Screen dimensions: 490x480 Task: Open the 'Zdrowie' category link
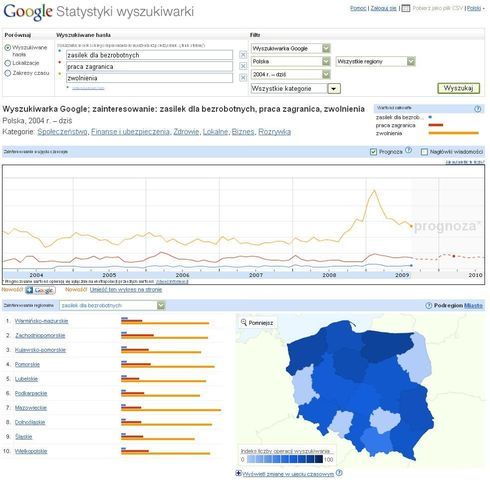click(186, 132)
